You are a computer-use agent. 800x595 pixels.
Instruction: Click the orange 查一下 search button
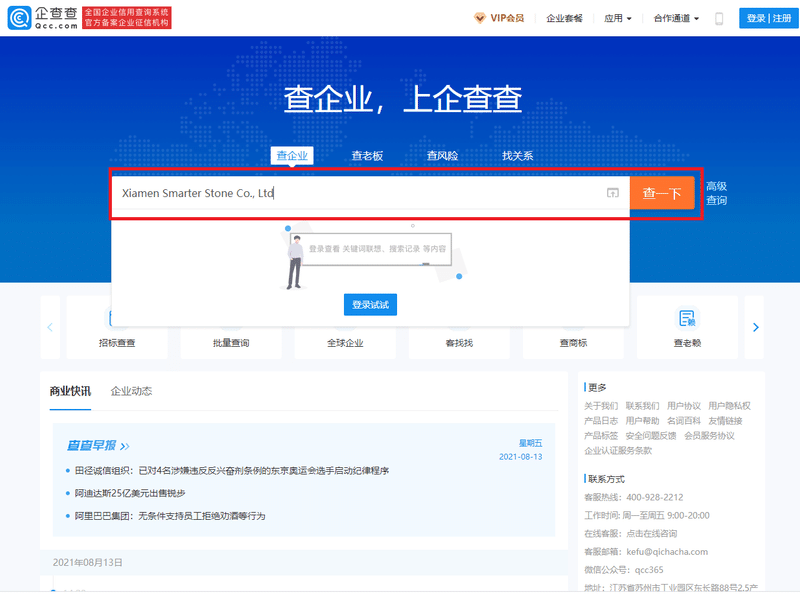tap(662, 193)
